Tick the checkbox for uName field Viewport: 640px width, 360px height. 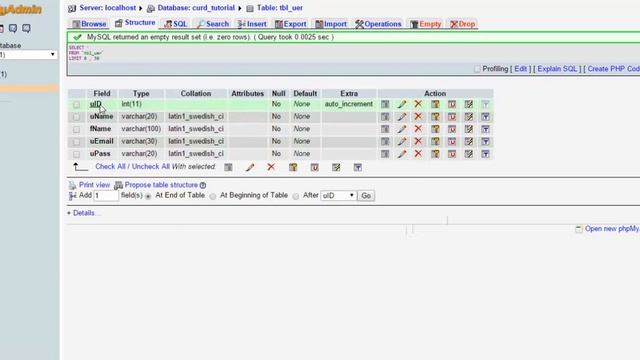[76, 117]
